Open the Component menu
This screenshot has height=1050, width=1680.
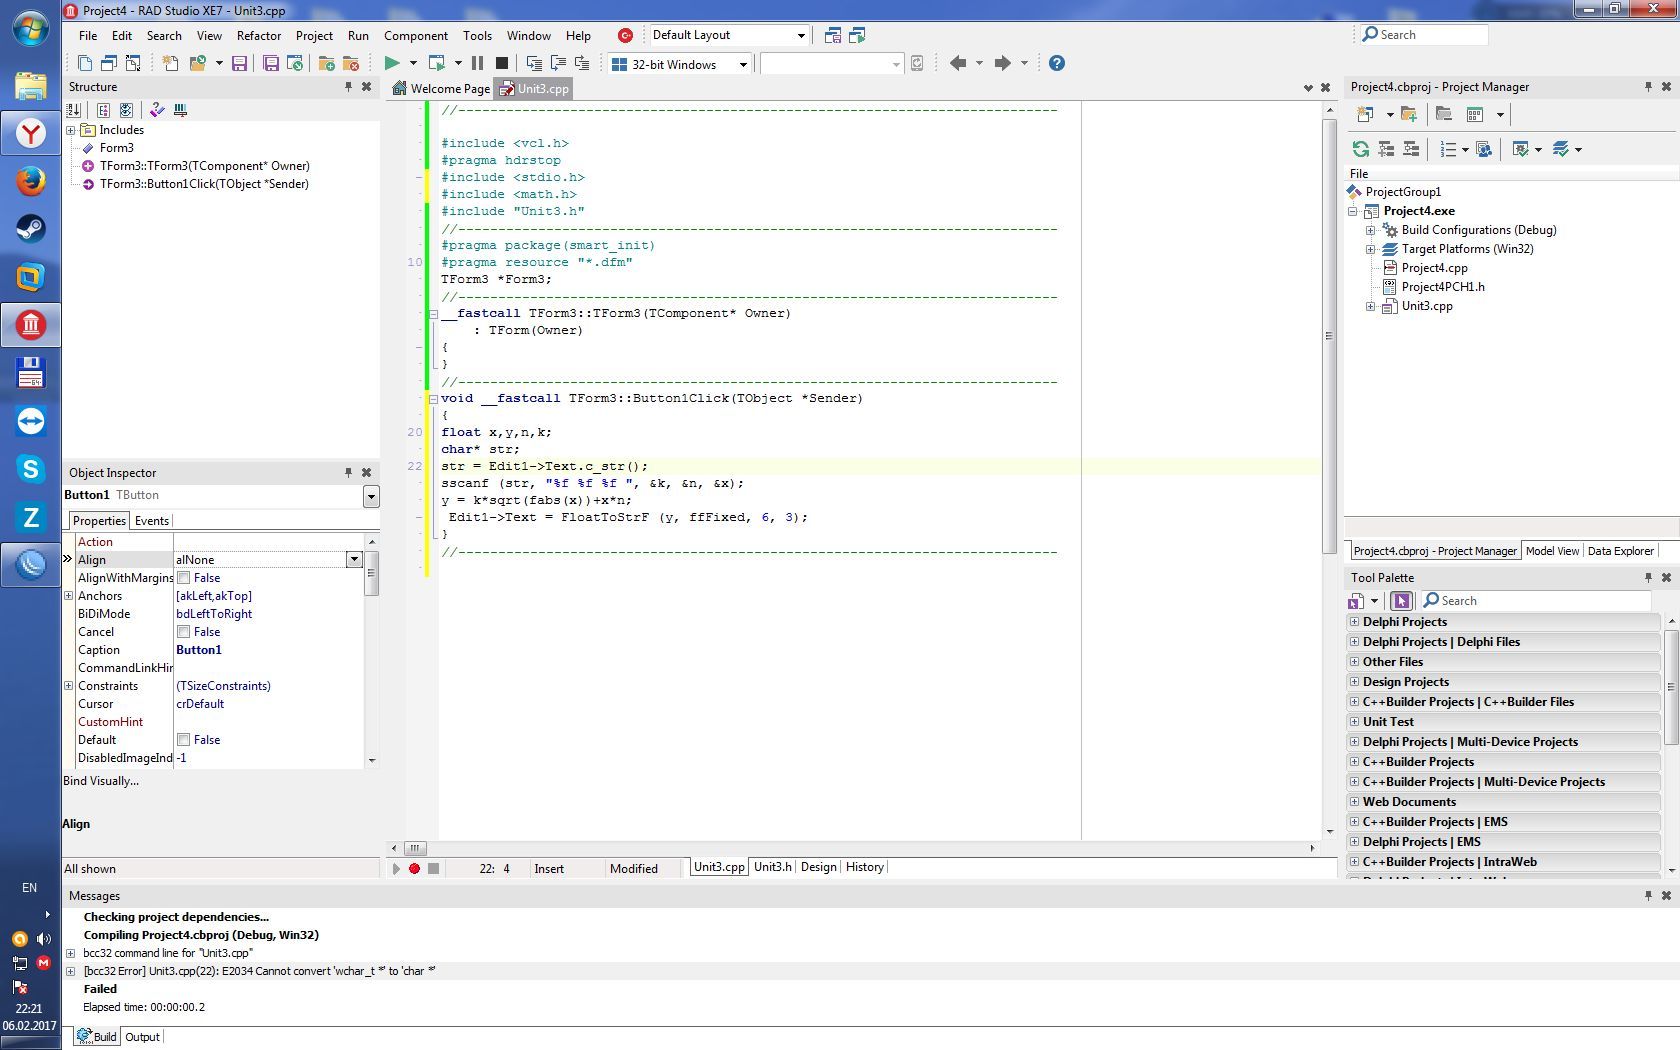(x=416, y=36)
